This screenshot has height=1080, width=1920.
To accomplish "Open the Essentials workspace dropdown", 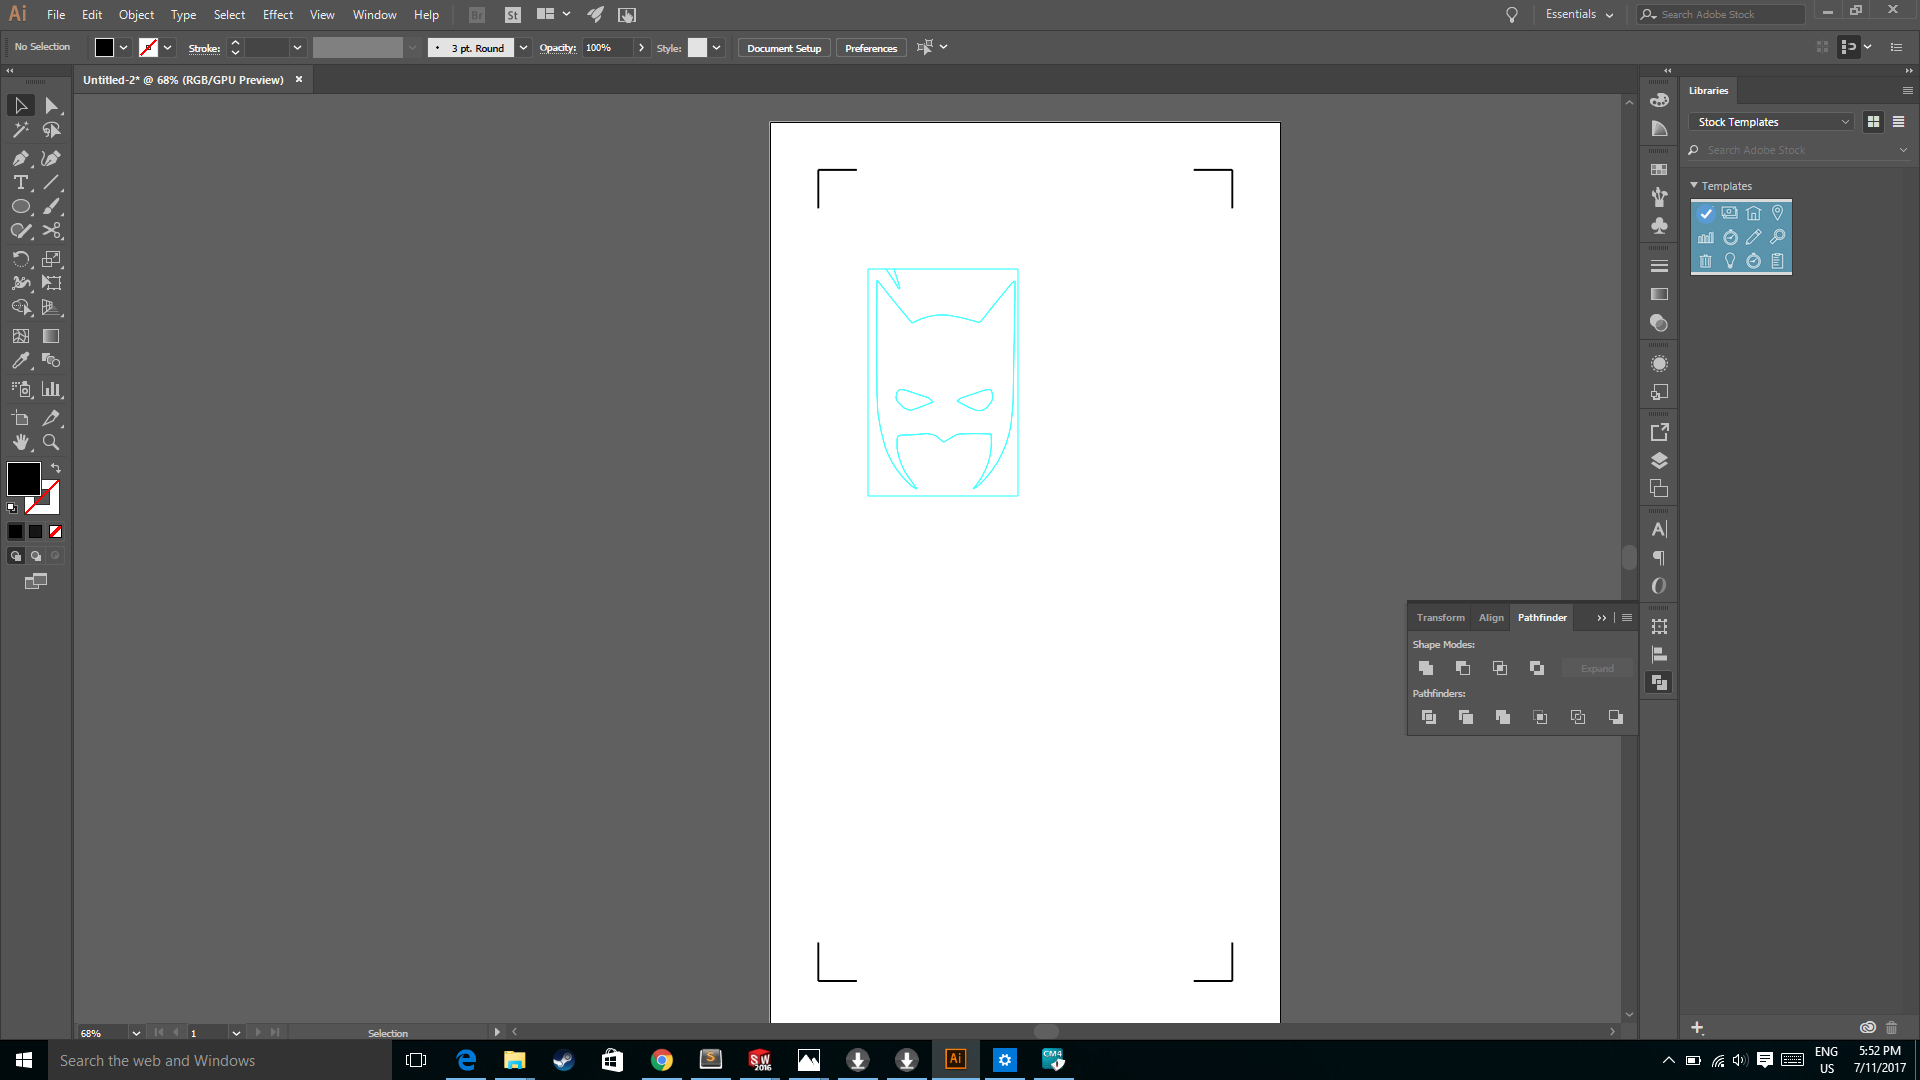I will point(1579,14).
